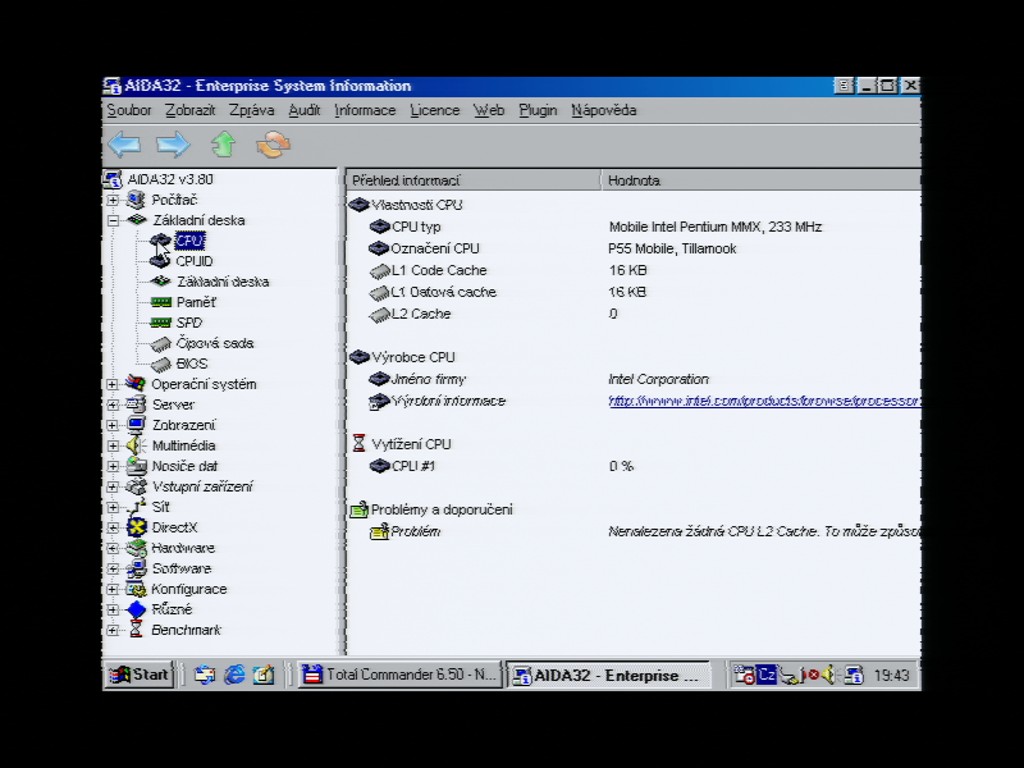Open the Nápověda menu
1024x768 pixels.
tap(604, 110)
